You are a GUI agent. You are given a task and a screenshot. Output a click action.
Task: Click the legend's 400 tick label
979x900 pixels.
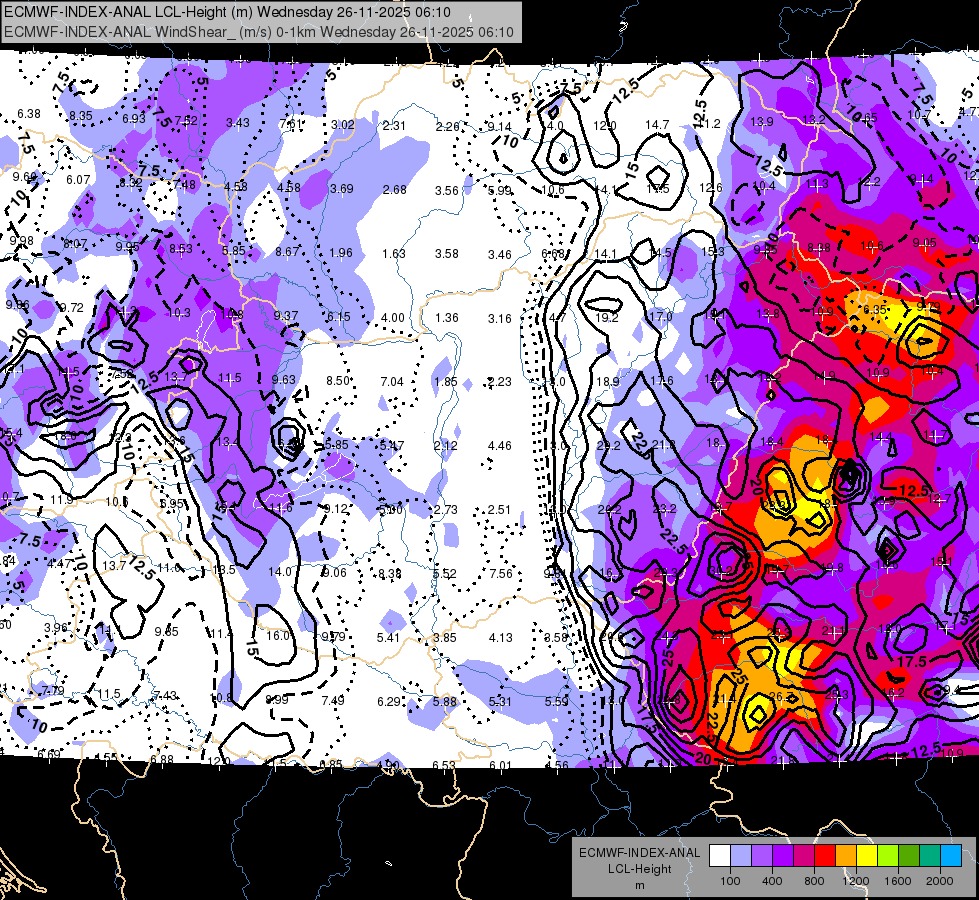coord(772,881)
